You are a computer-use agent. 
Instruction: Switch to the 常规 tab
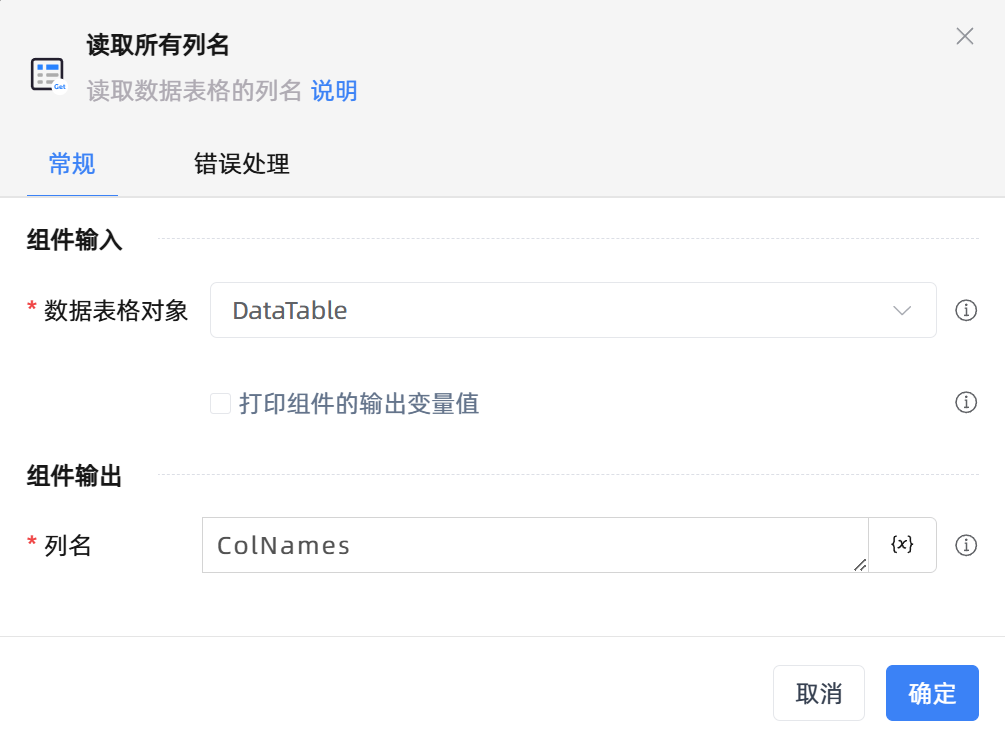(x=72, y=164)
